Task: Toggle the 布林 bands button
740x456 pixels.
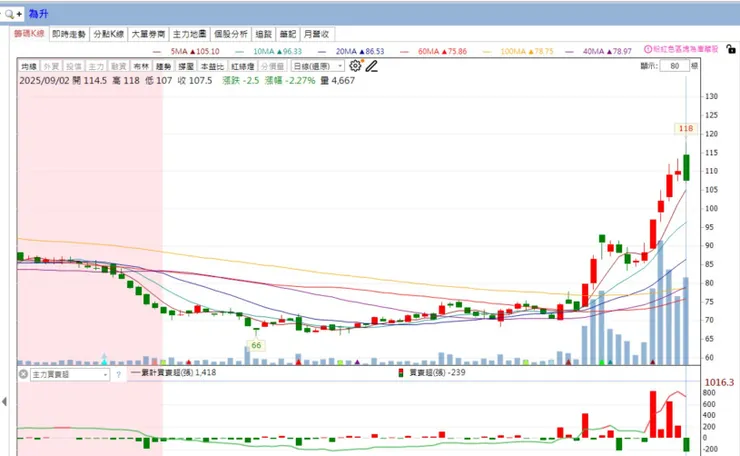Action: pos(141,67)
